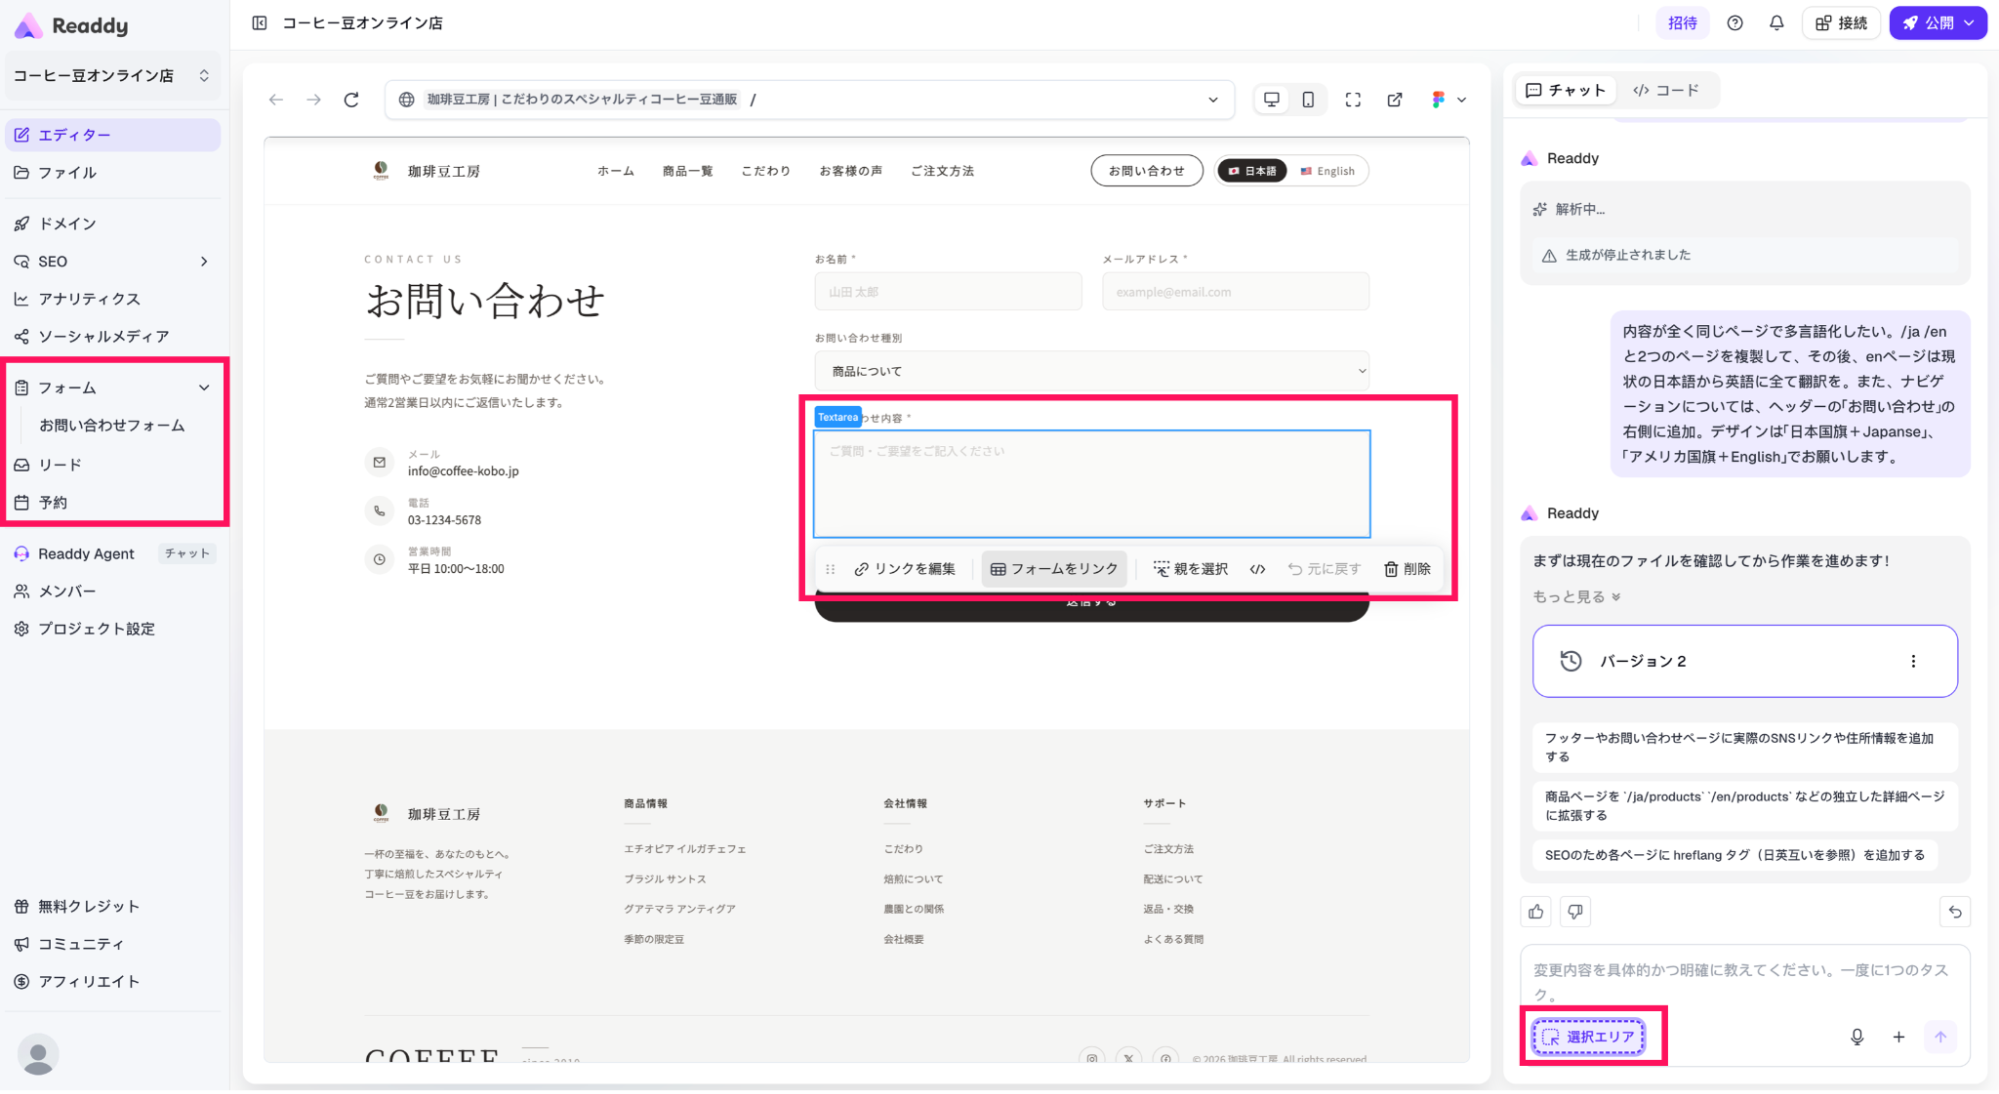This screenshot has height=1094, width=1999.
Task: Choose suggestion about hreflang タグ
Action: pyautogui.click(x=1735, y=855)
